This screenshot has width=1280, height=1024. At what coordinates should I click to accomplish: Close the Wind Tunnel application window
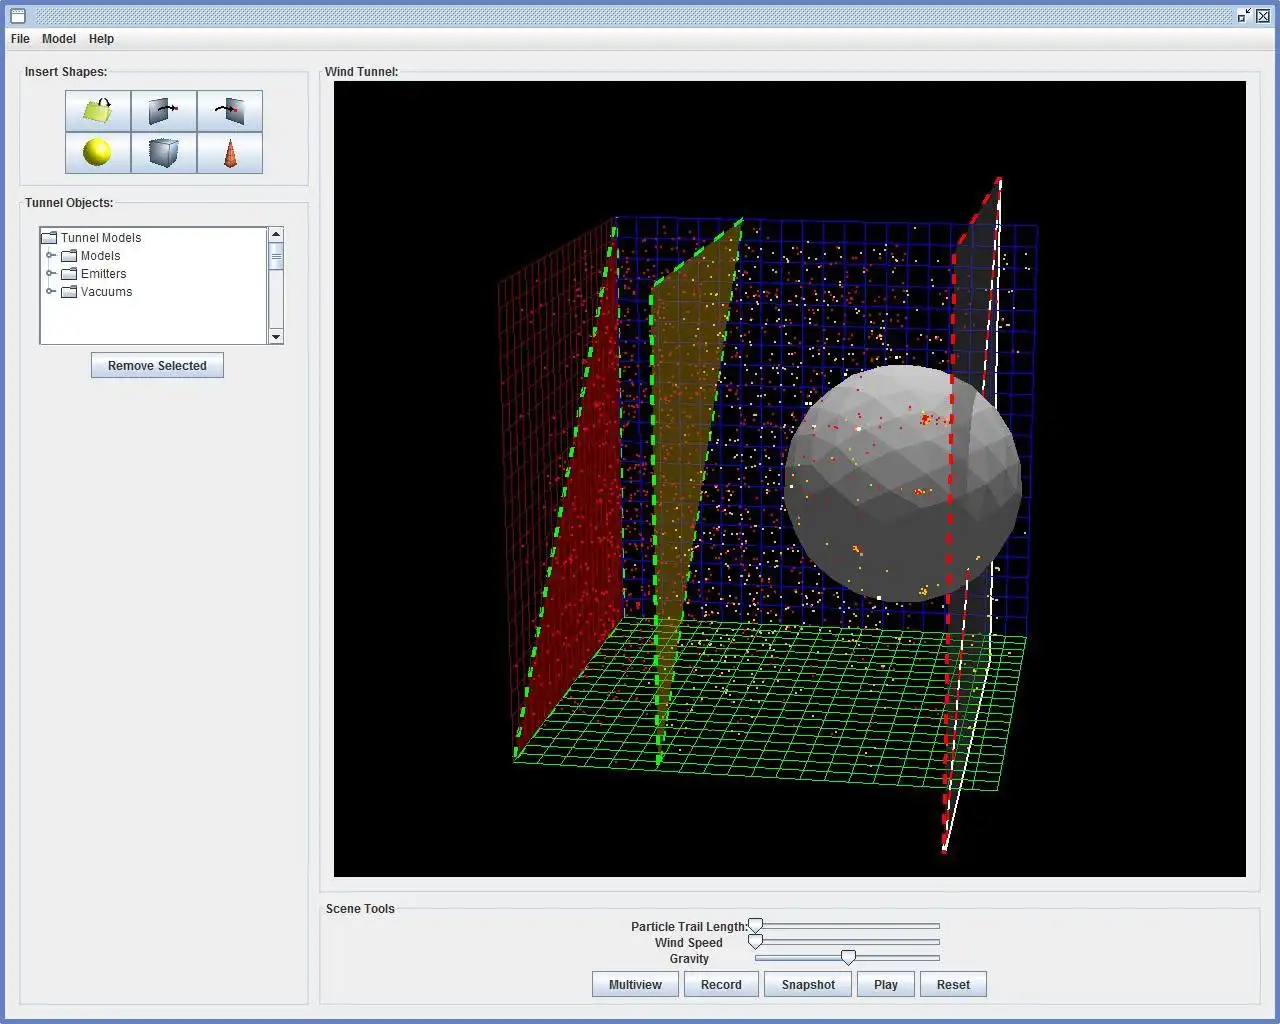pos(1263,15)
